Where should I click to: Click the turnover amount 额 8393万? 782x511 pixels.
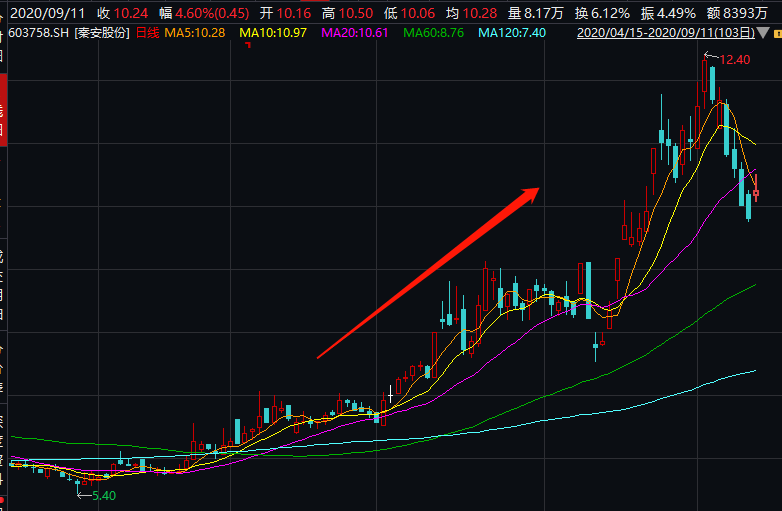737,13
